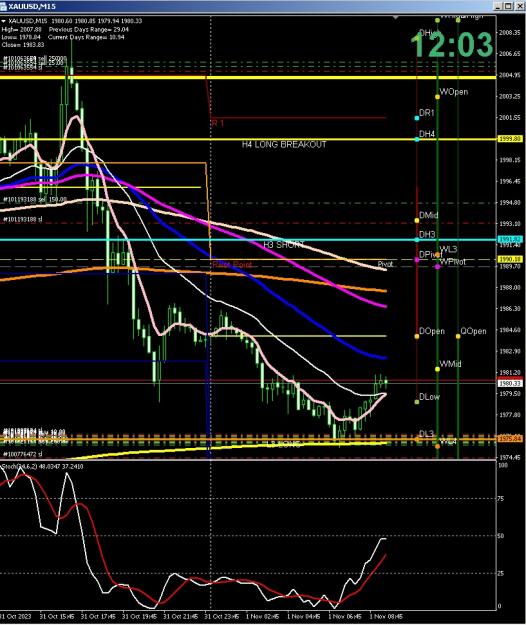The width and height of the screenshot is (526, 625).
Task: Click the orange 1975.84 price tag
Action: (510, 439)
